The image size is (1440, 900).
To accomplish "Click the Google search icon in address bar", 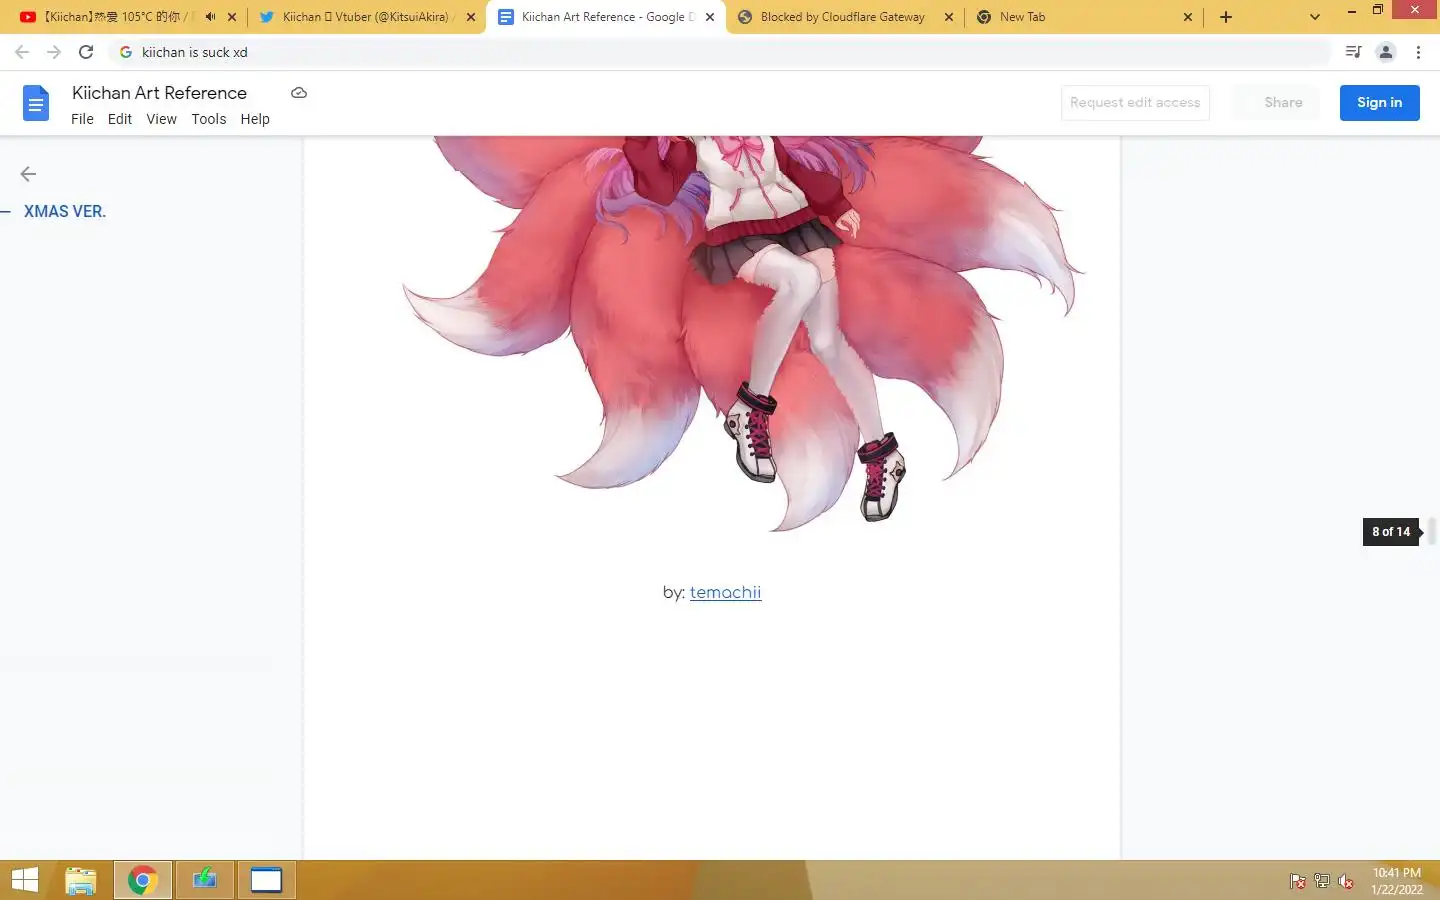I will click(126, 52).
